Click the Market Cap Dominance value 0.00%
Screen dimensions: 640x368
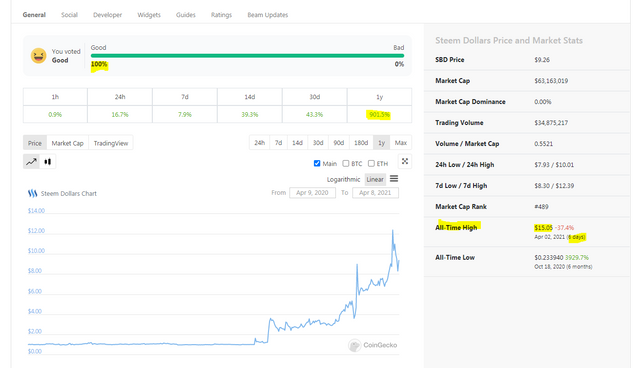click(x=542, y=102)
